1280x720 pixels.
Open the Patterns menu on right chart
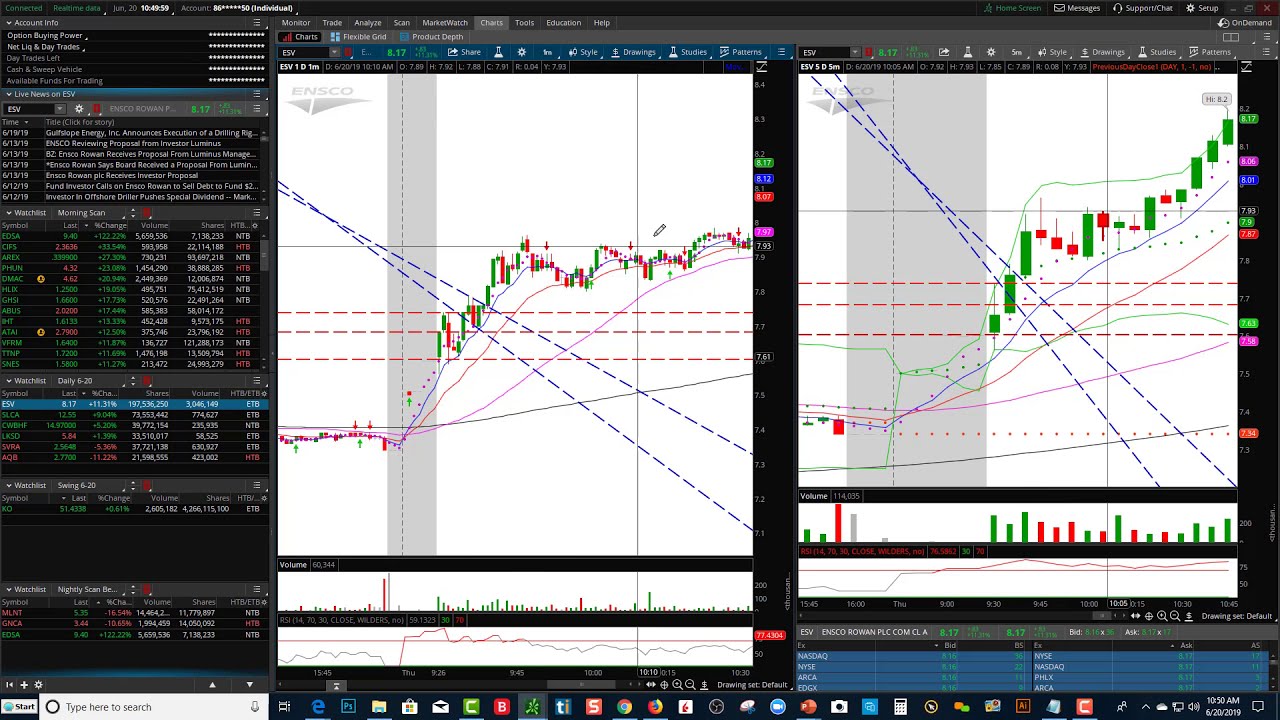[x=1209, y=52]
